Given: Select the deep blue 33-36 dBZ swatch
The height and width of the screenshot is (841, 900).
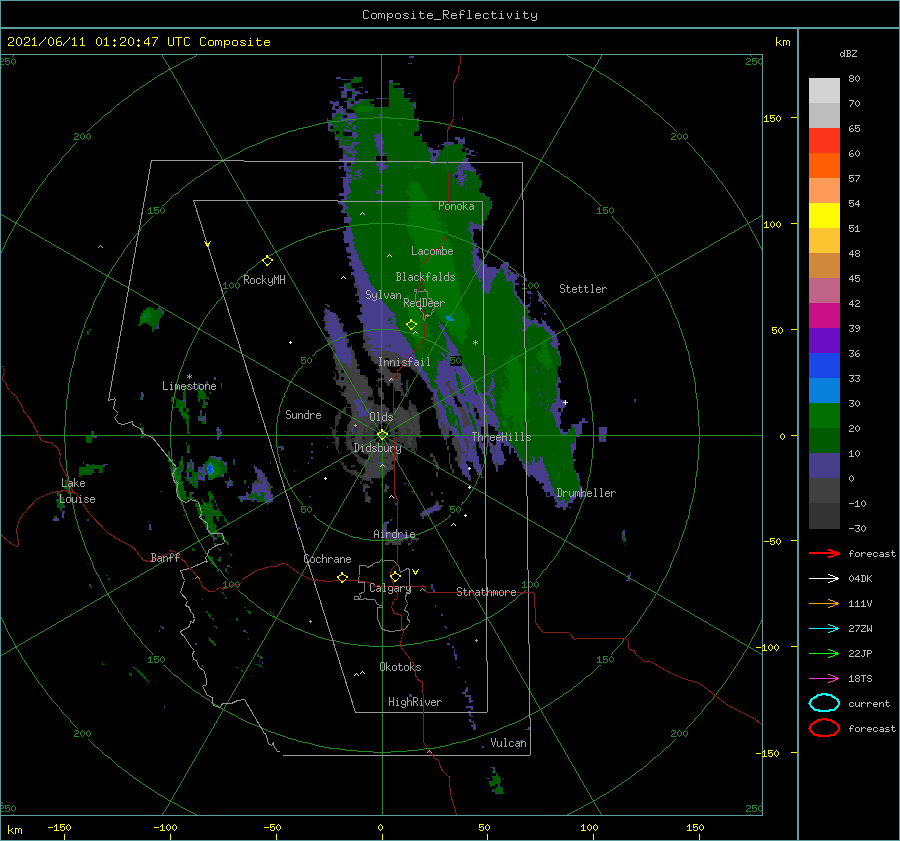Looking at the screenshot, I should point(824,366).
